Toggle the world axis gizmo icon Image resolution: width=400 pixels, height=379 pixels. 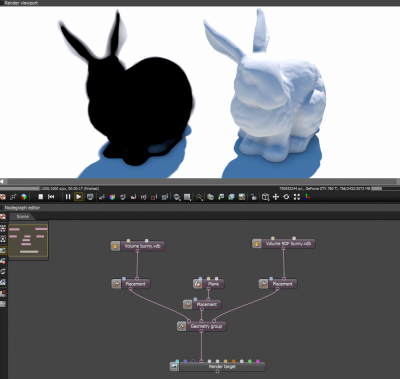pyautogui.click(x=307, y=197)
